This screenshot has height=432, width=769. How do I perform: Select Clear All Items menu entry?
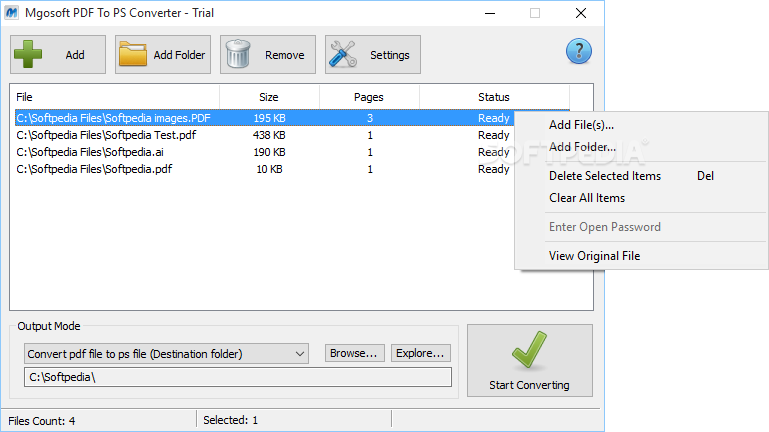pos(641,198)
